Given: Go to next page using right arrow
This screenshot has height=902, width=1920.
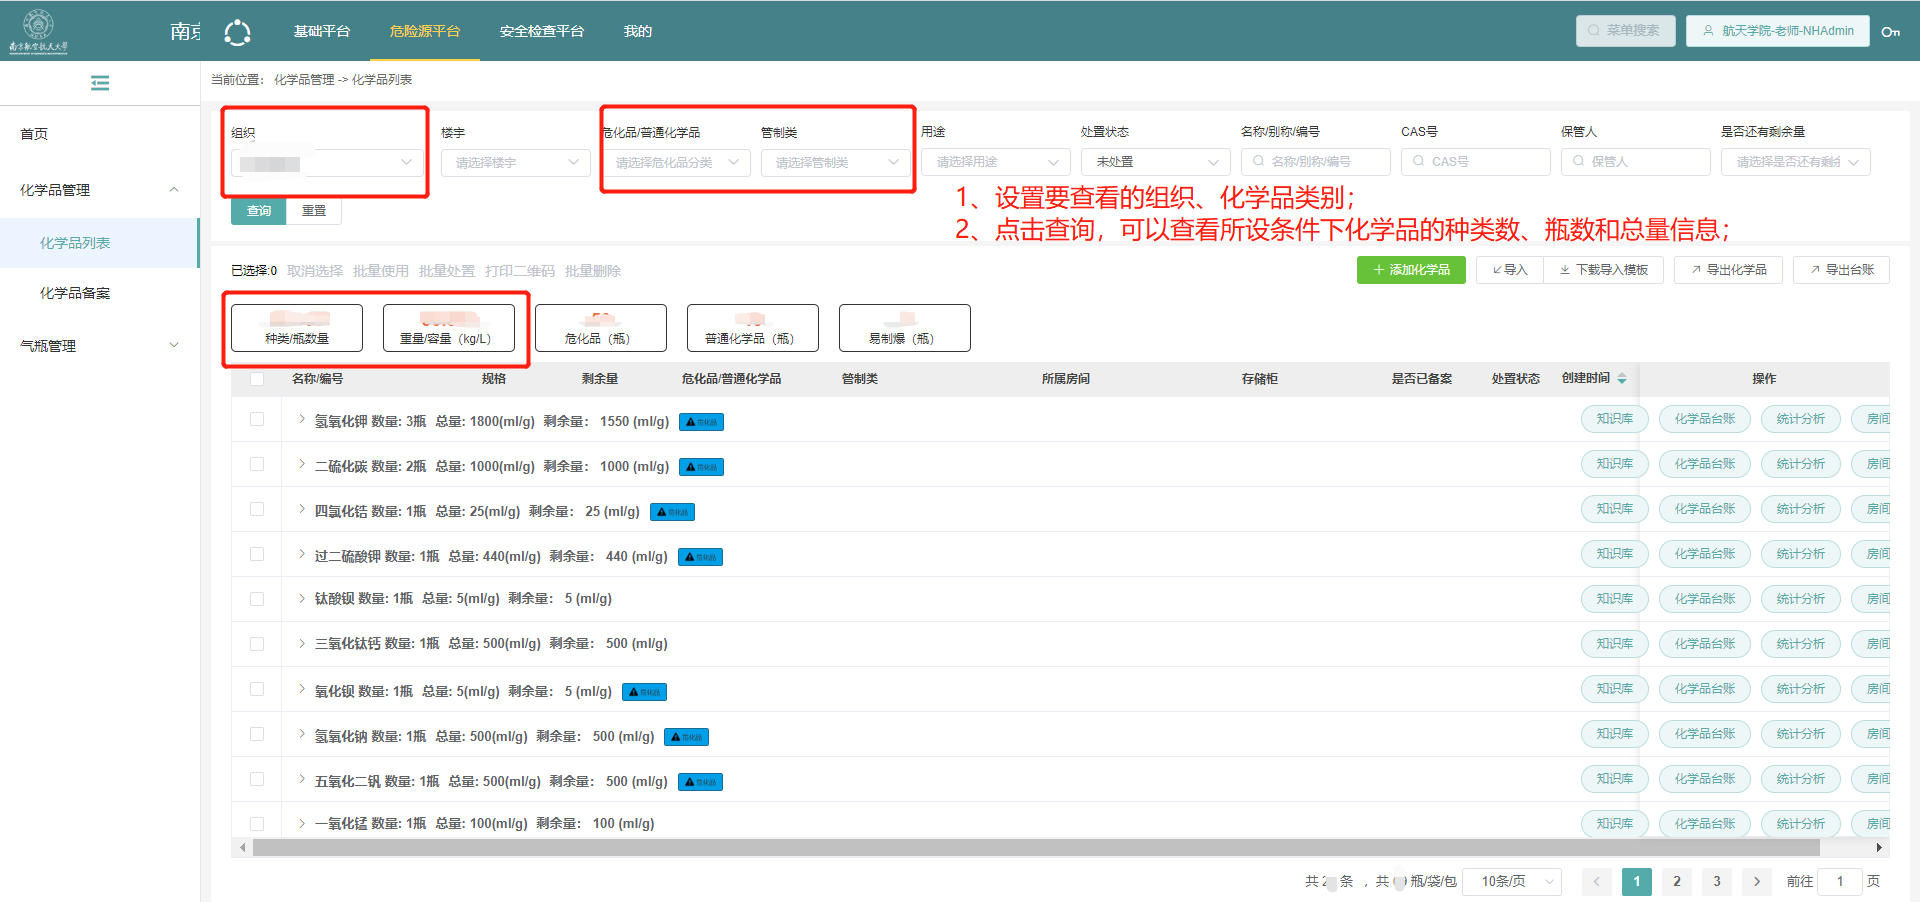Looking at the screenshot, I should click(x=1756, y=881).
